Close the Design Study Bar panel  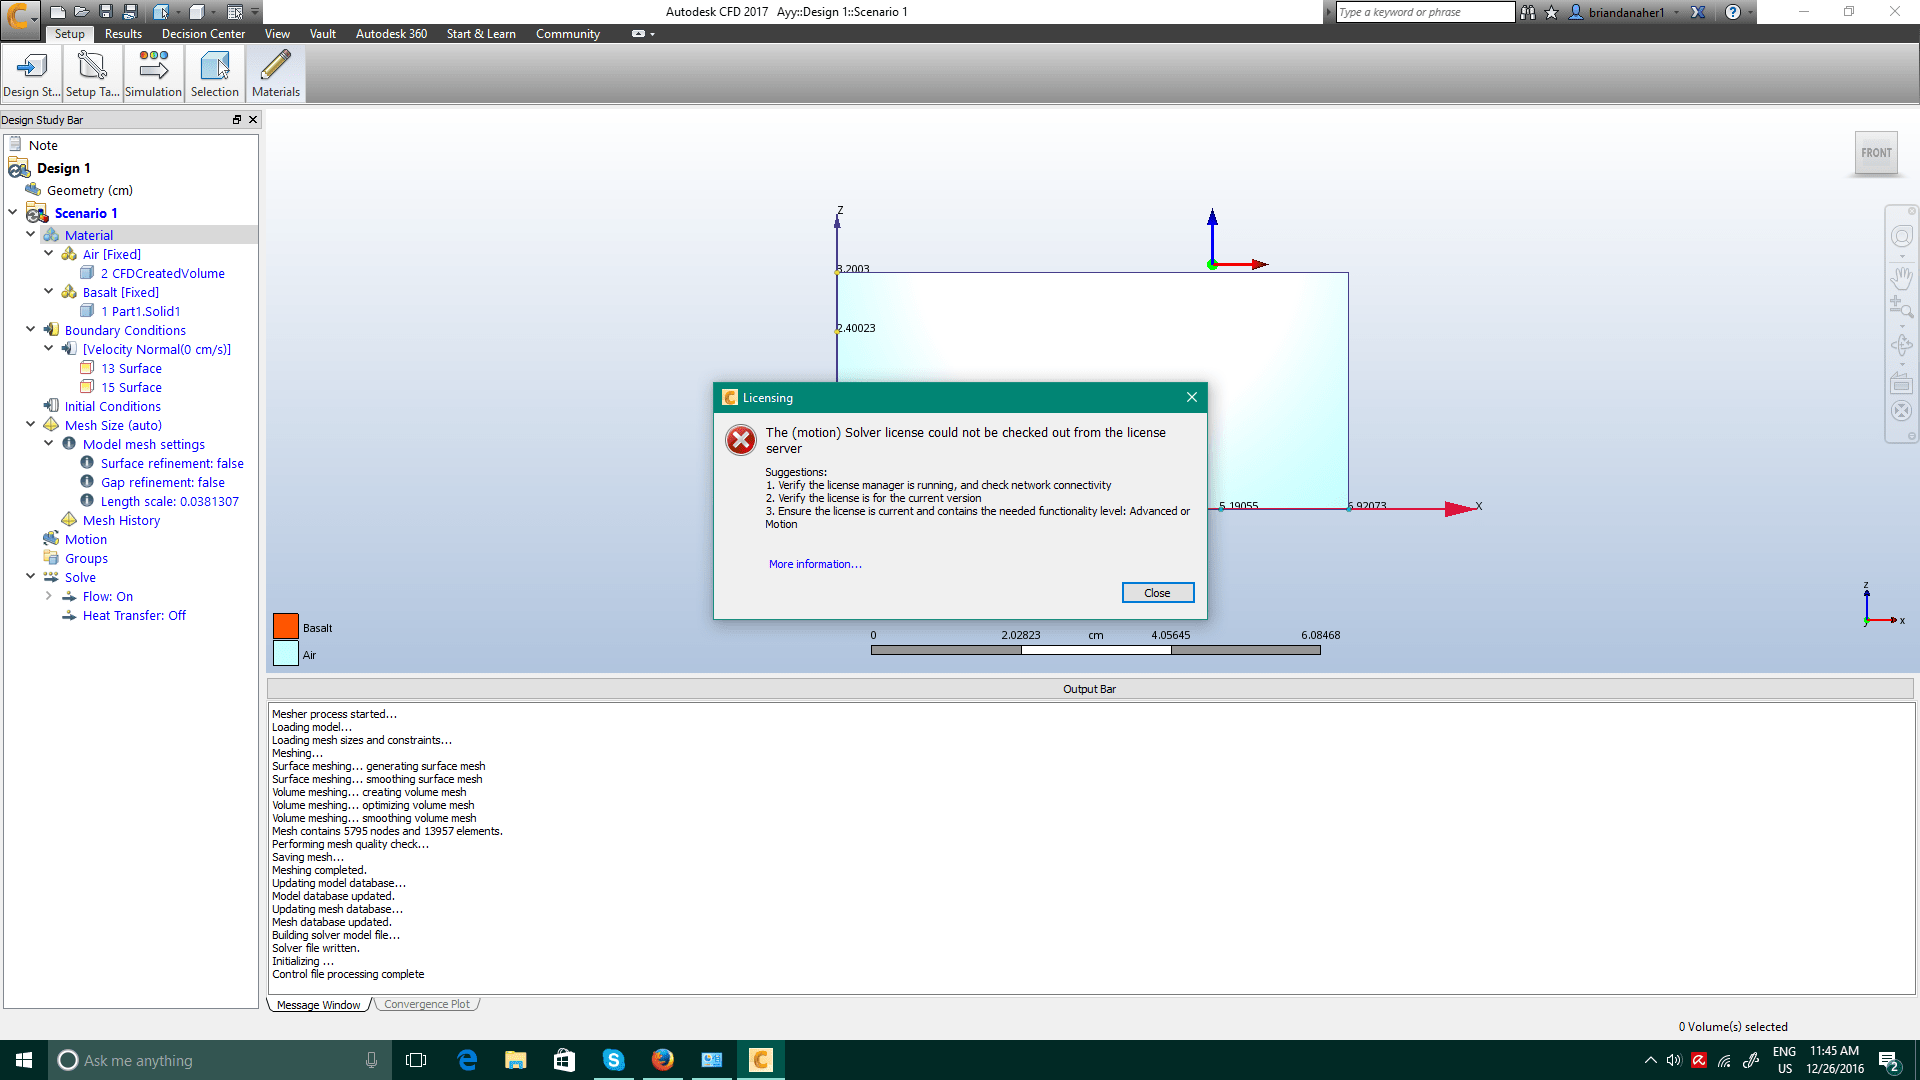pyautogui.click(x=253, y=119)
